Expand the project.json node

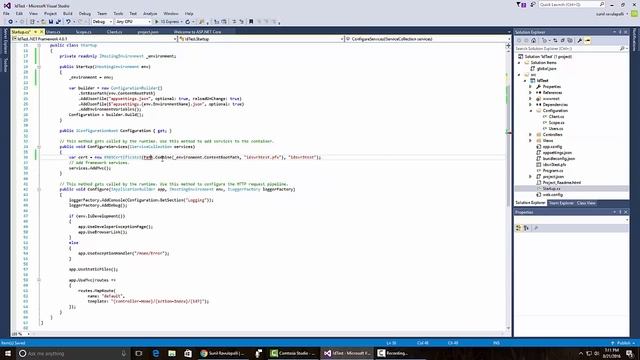531,176
